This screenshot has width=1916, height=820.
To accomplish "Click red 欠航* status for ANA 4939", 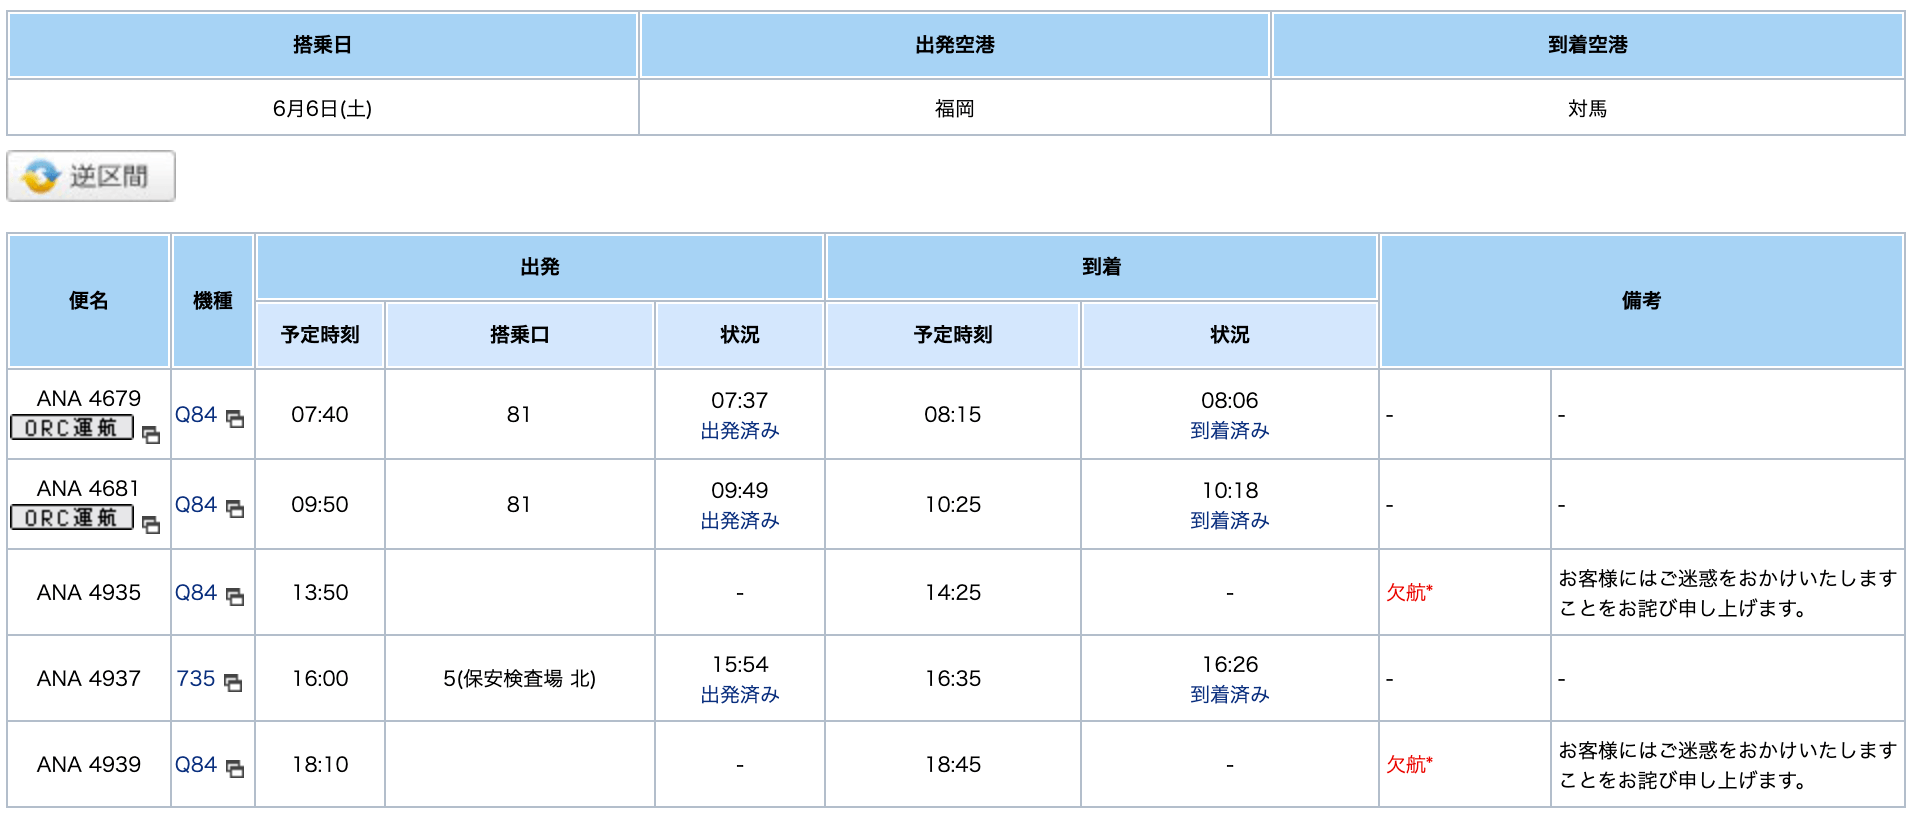I will click(1409, 765).
